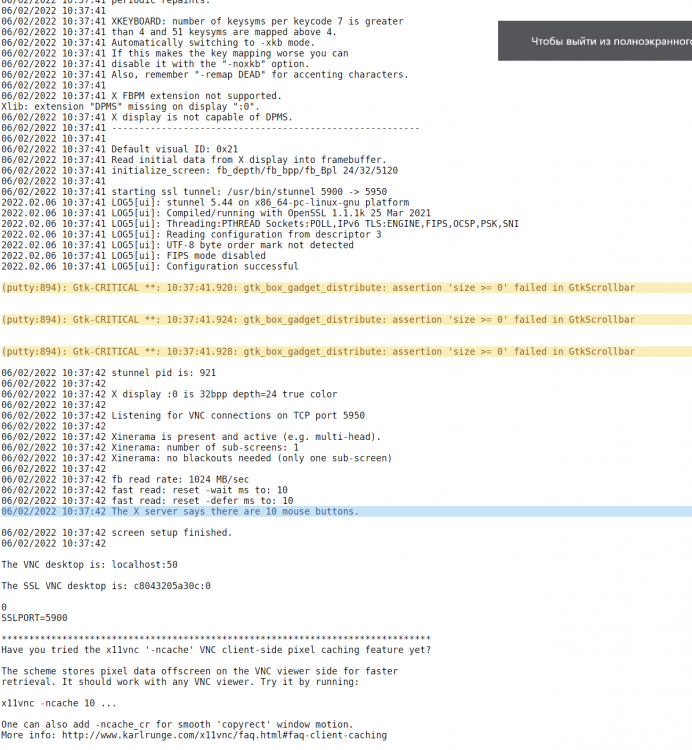Click the Russian fullscreen exit notification banner
Viewport: 692px width, 750px height.
point(595,41)
